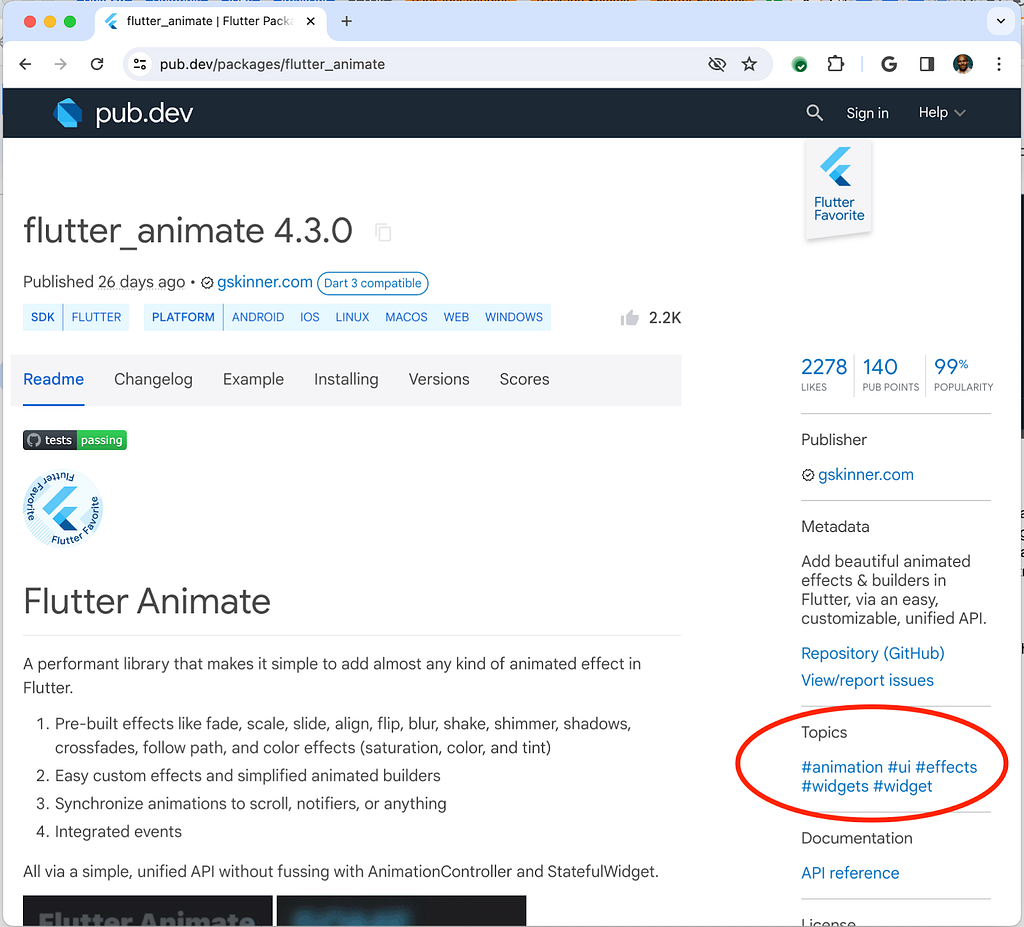Reload the pub.dev page
This screenshot has height=927, width=1024.
[x=97, y=64]
